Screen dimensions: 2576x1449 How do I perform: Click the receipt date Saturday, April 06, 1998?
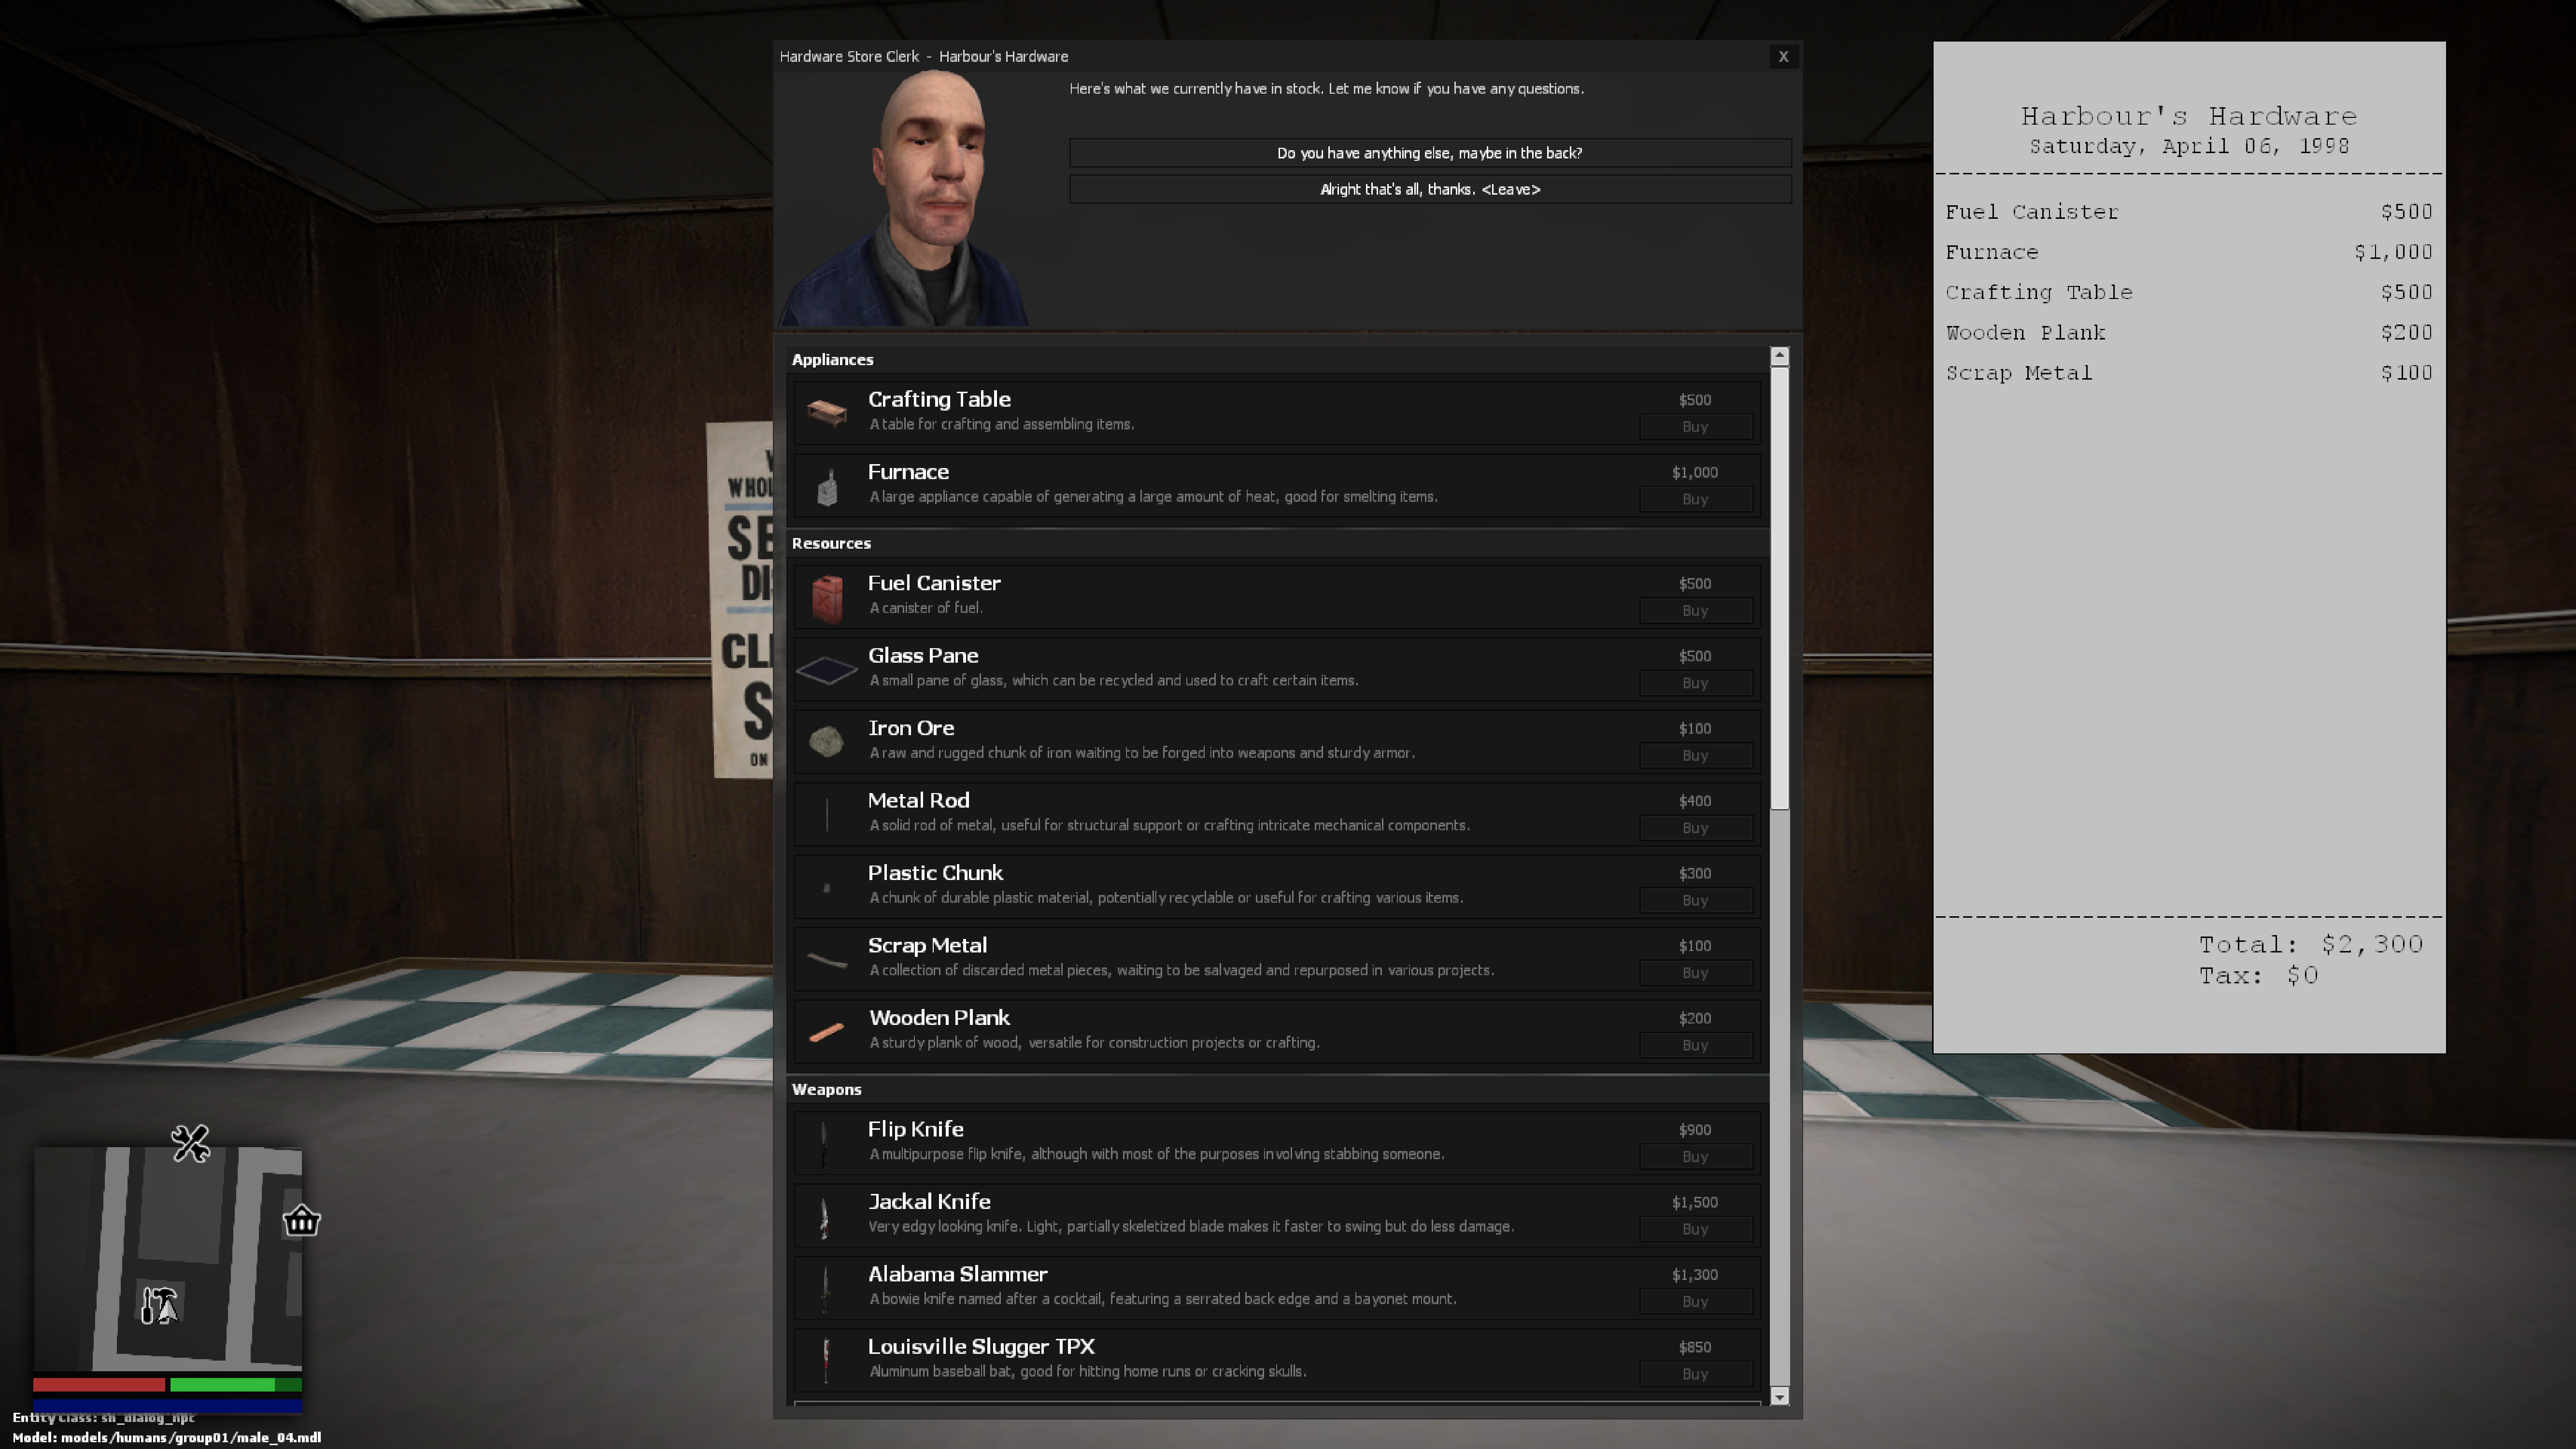[x=2189, y=146]
